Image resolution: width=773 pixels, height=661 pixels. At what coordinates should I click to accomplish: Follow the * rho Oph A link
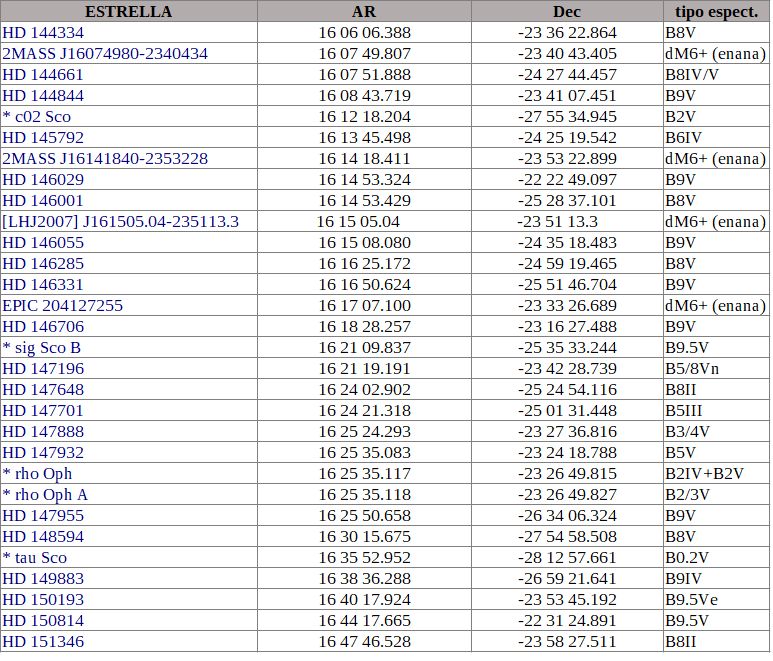[45, 494]
